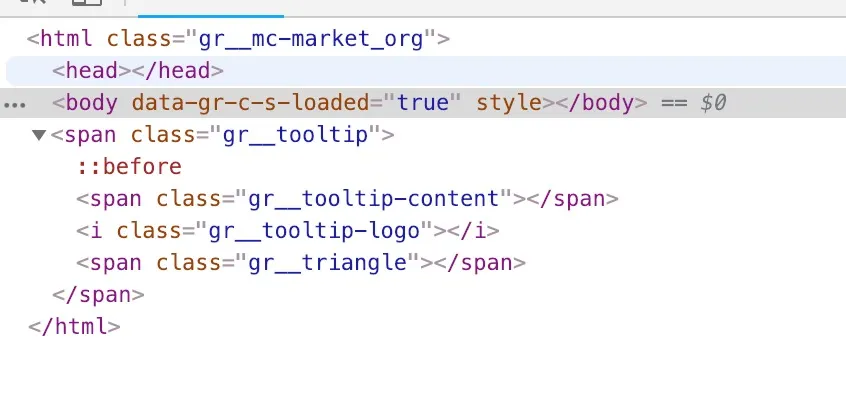The image size is (846, 400).
Task: Click the closing html tag
Action: point(75,326)
